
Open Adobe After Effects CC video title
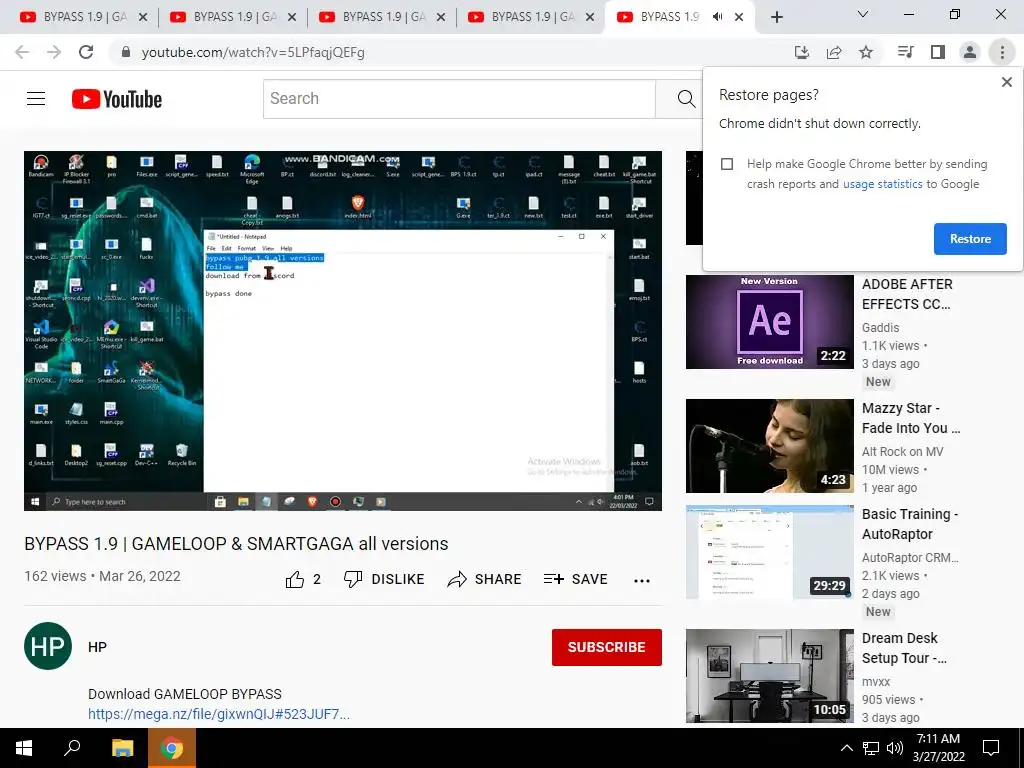point(907,294)
